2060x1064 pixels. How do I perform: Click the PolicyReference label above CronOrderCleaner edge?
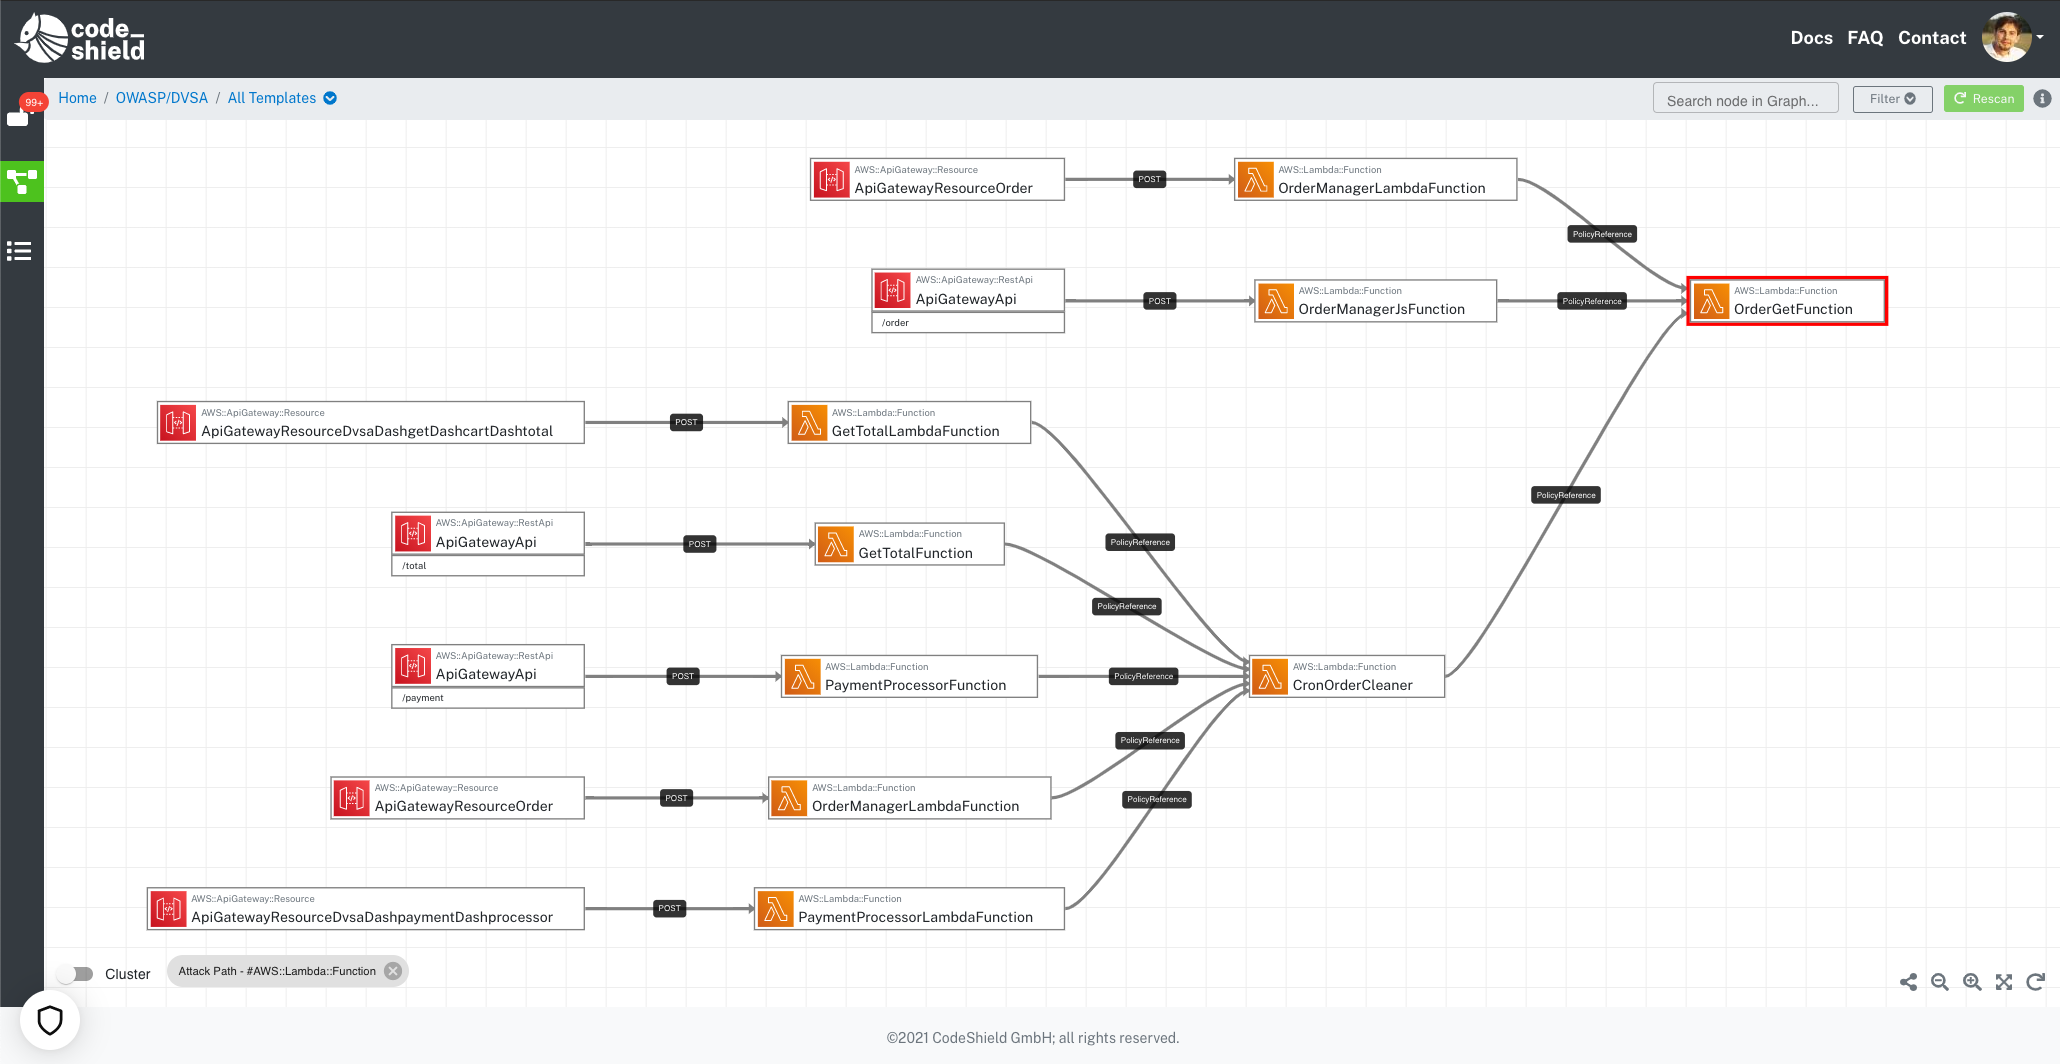1566,495
